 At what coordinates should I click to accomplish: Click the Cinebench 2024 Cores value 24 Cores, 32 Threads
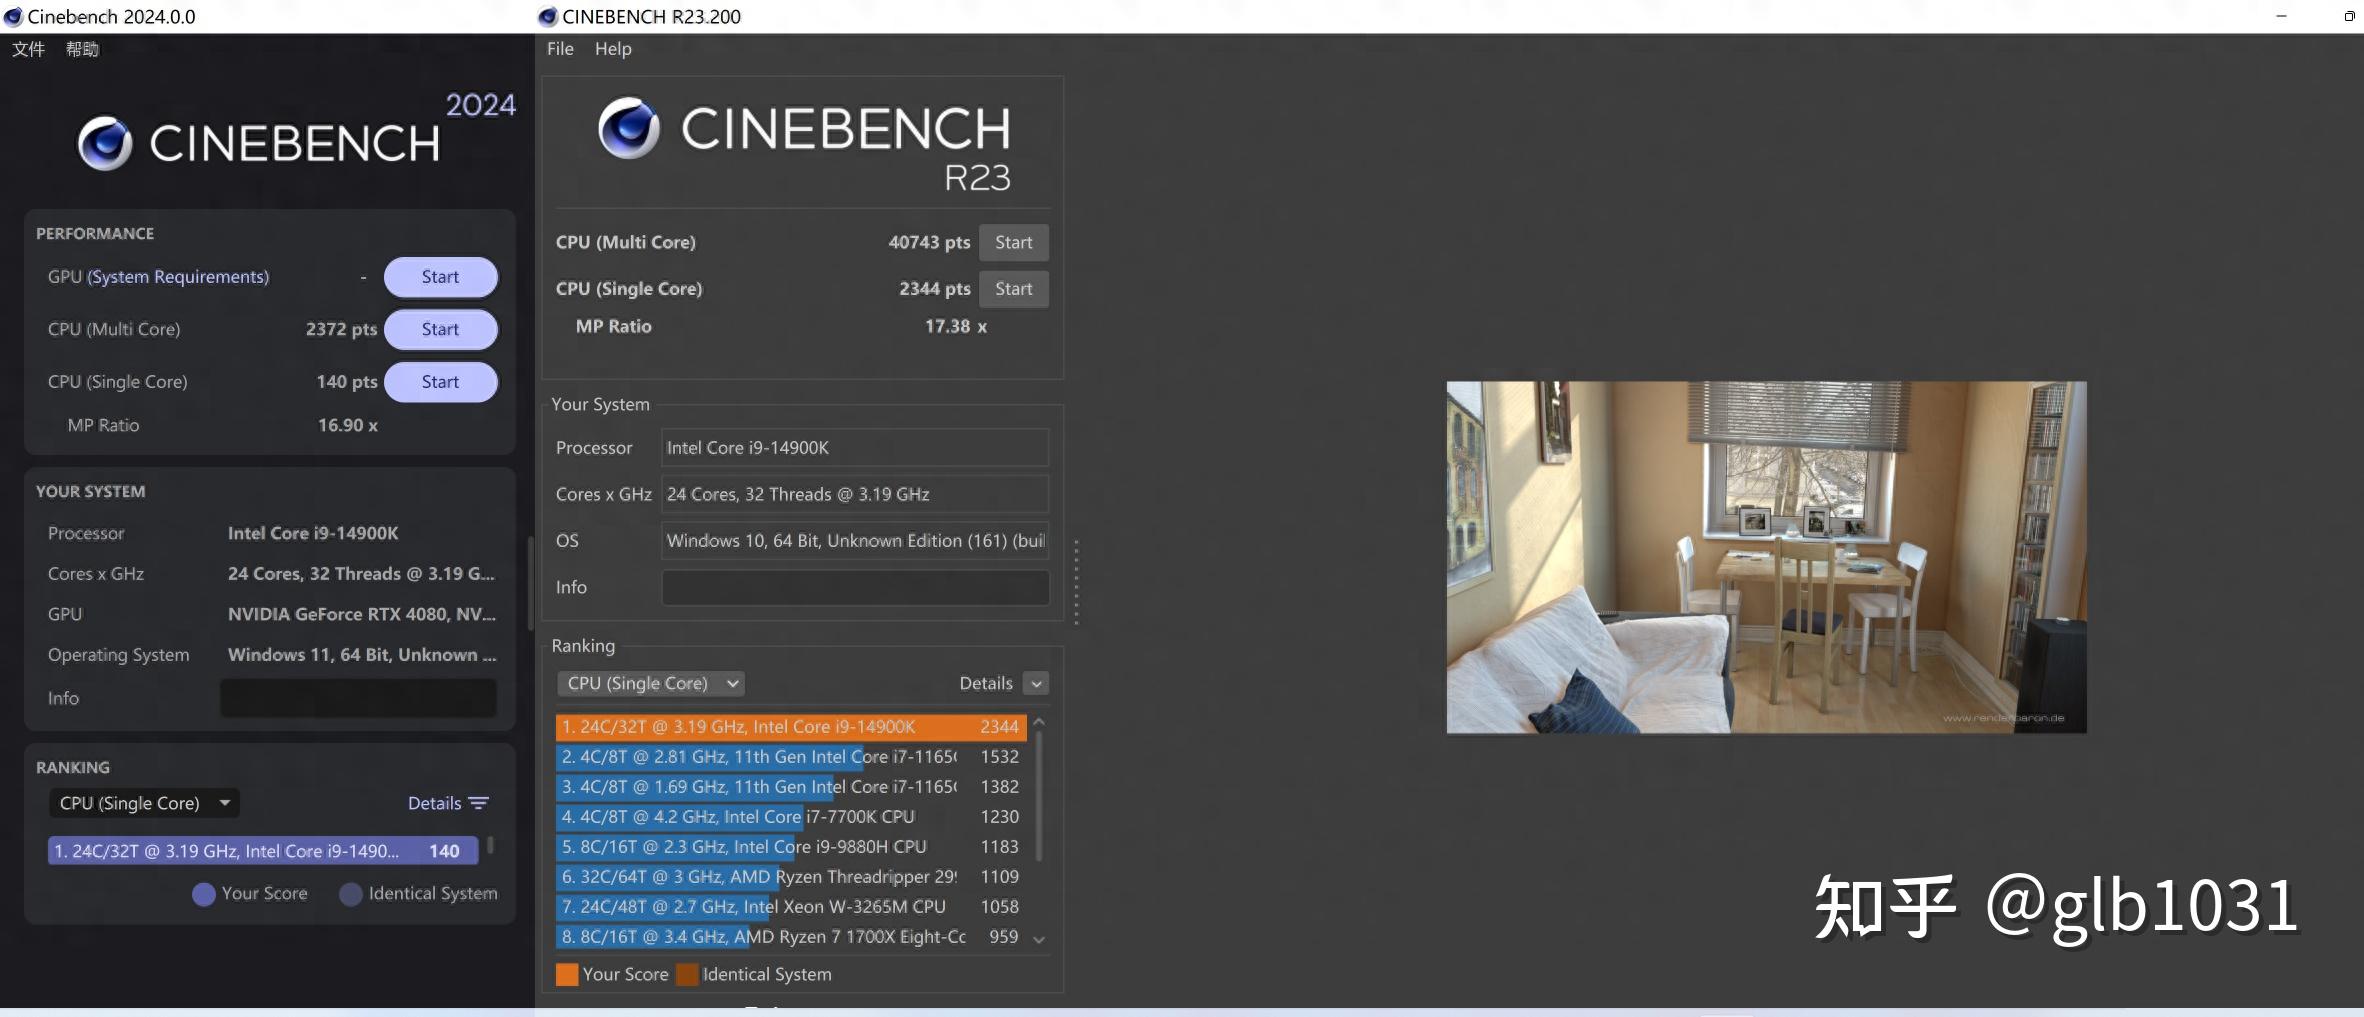361,574
